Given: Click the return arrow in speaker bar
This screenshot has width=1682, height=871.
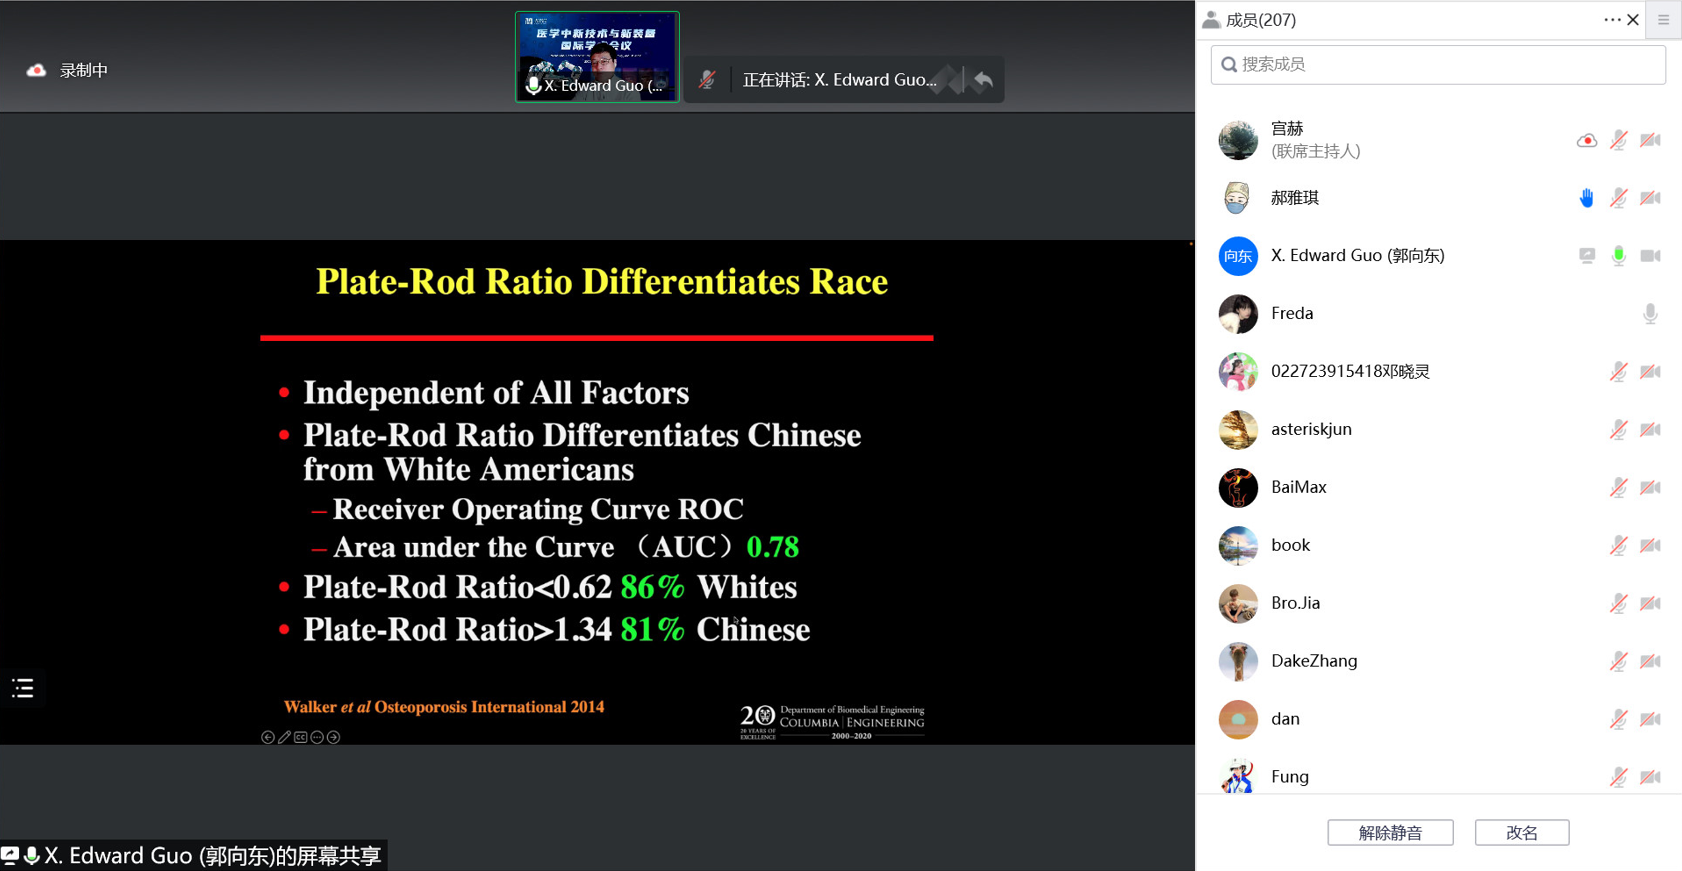Looking at the screenshot, I should [983, 80].
